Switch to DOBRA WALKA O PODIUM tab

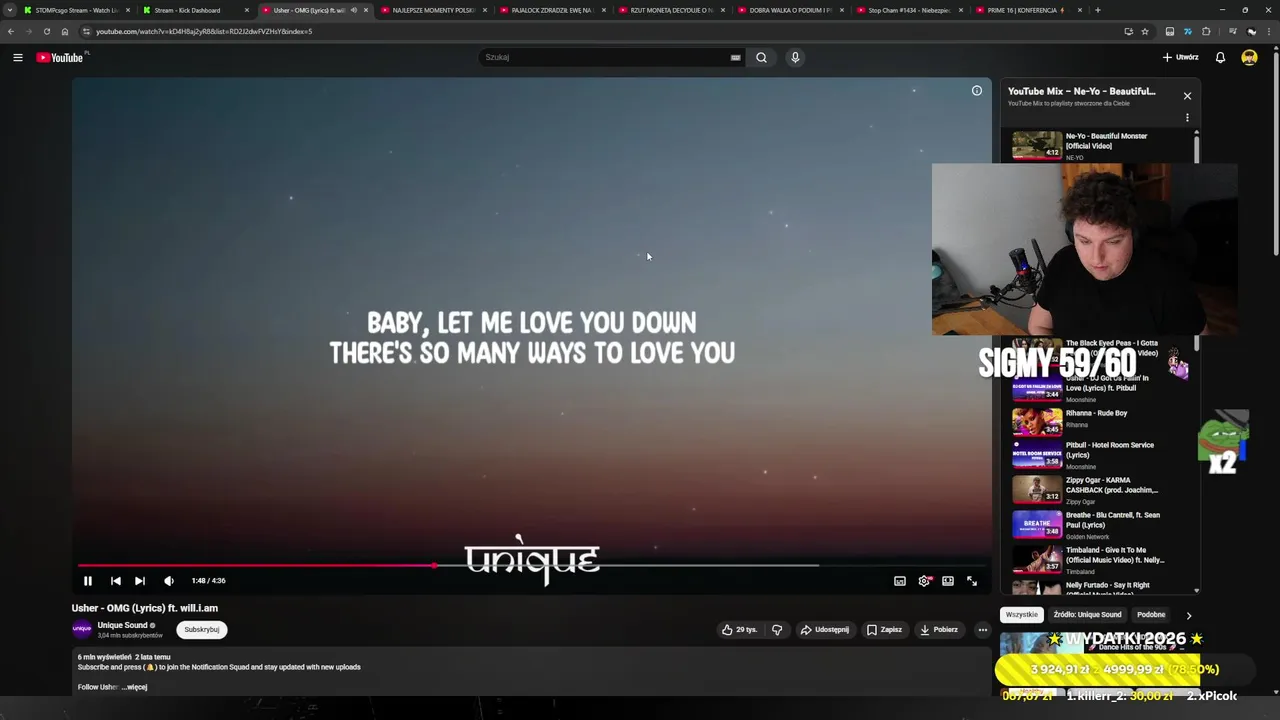coord(790,10)
